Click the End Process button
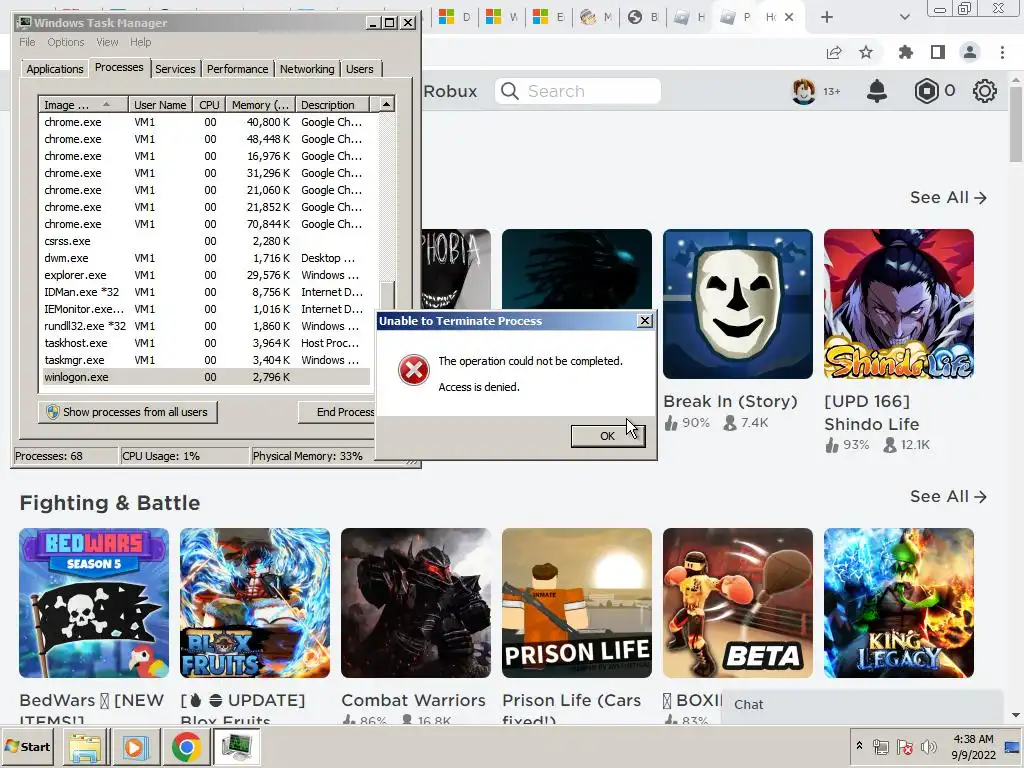1024x768 pixels. 337,412
